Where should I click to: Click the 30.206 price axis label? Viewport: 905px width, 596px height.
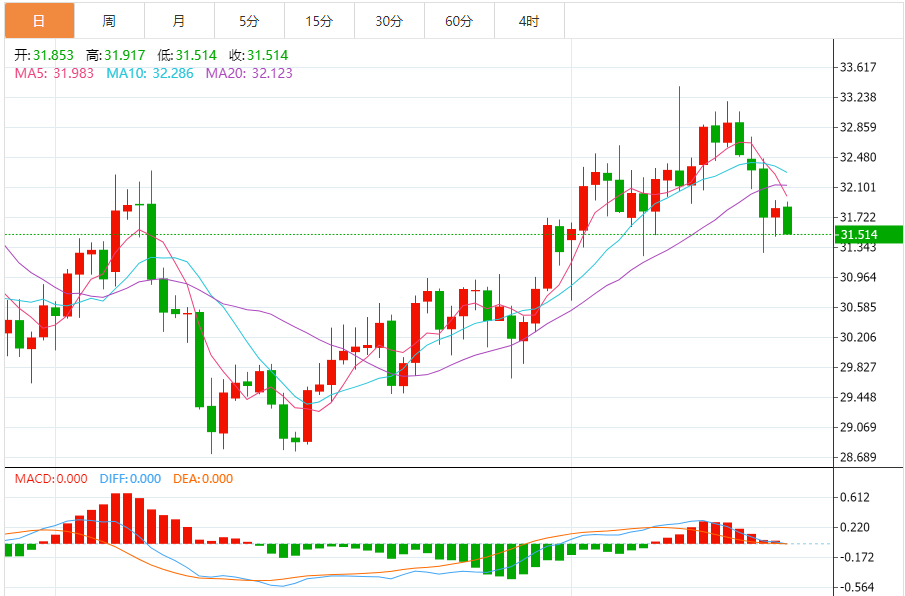pyautogui.click(x=858, y=337)
